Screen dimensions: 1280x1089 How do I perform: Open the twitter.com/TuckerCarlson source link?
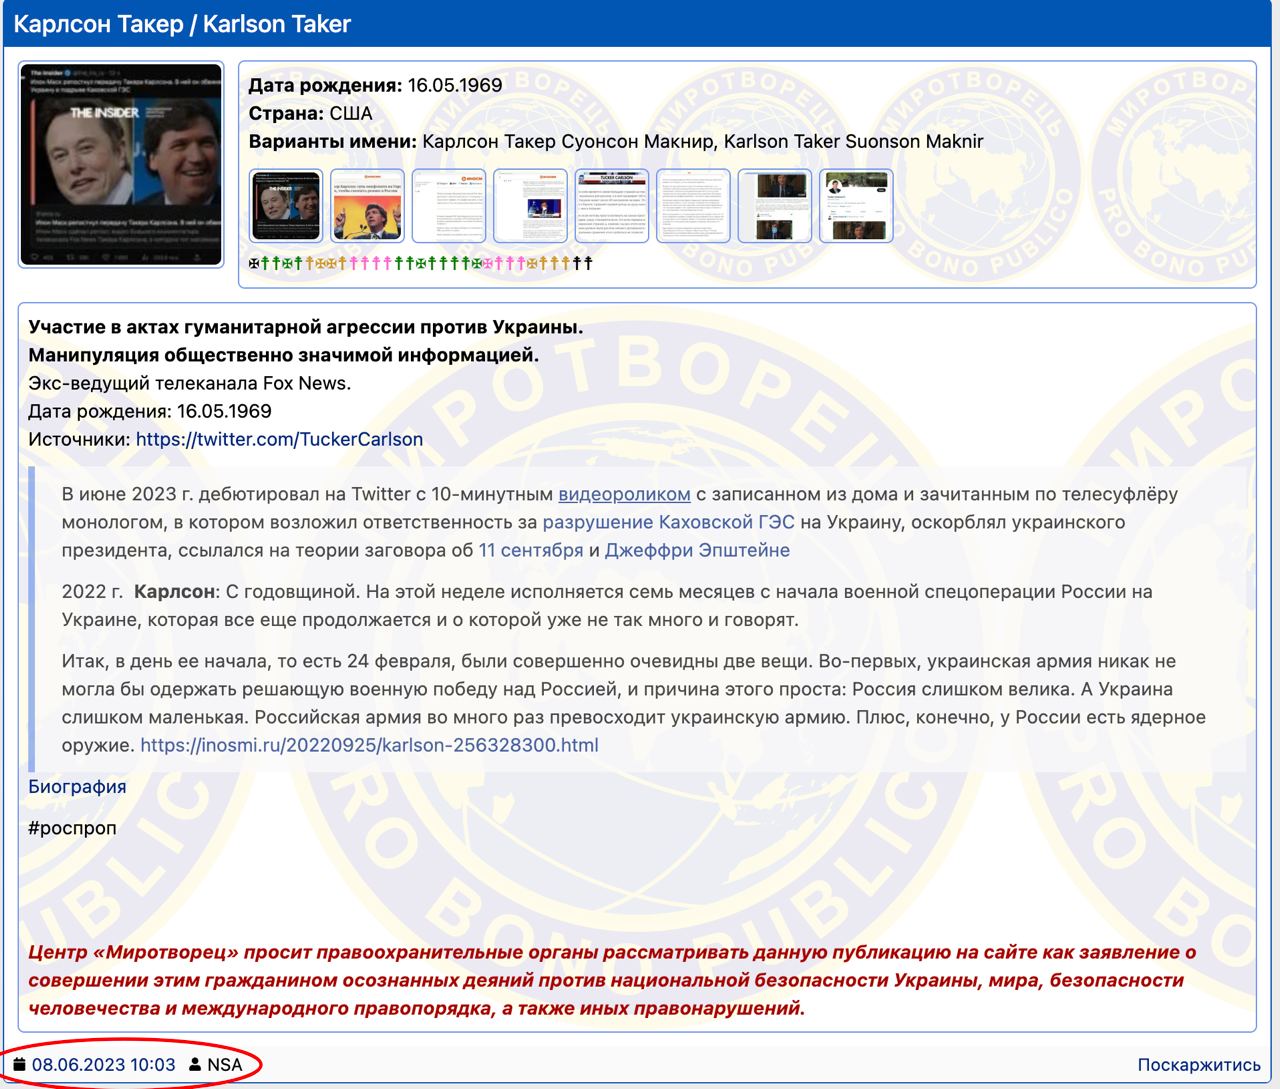279,439
